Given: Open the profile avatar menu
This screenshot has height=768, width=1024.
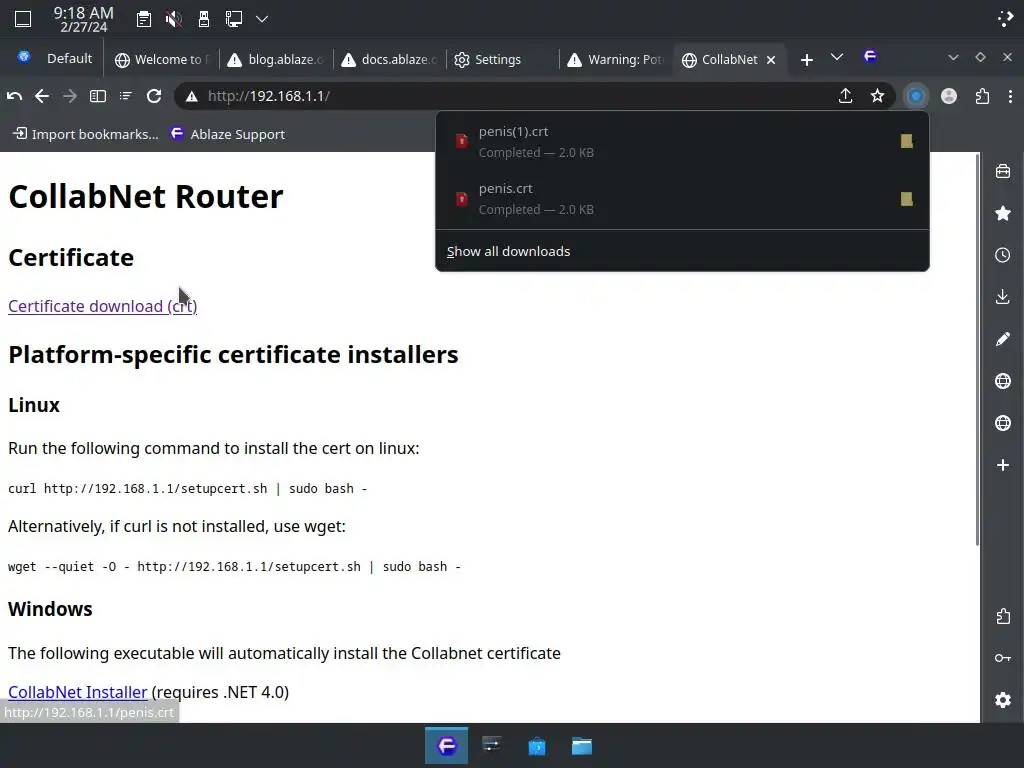Looking at the screenshot, I should [949, 97].
